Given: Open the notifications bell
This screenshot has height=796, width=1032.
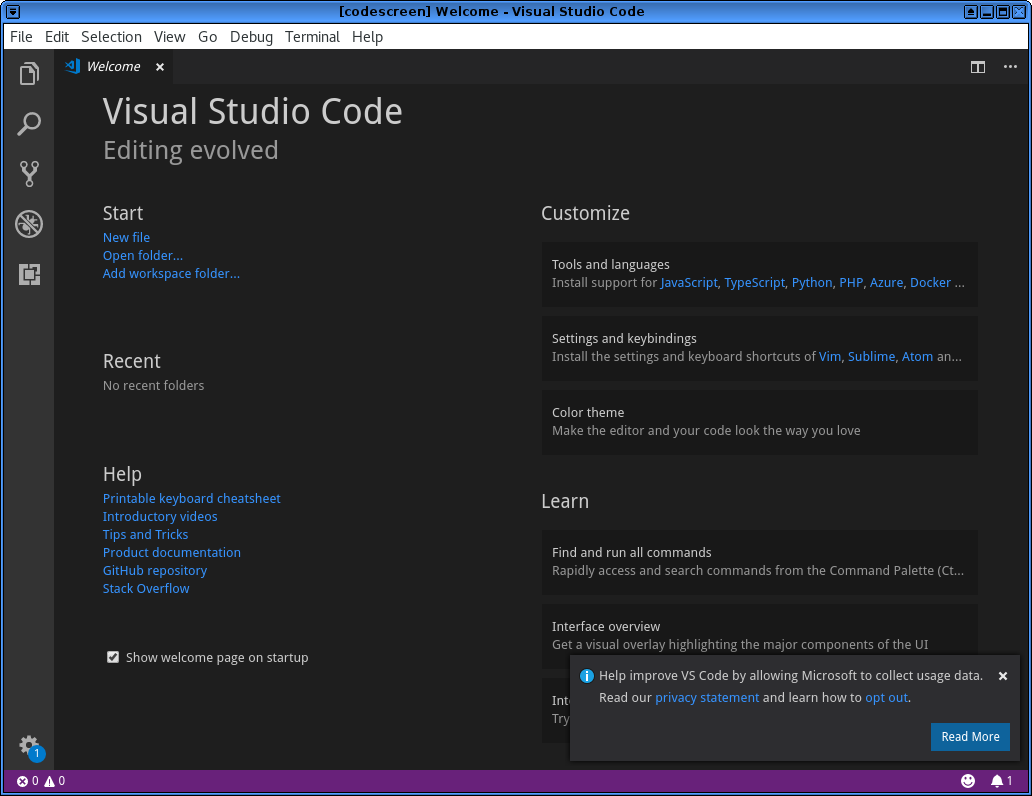Looking at the screenshot, I should 999,780.
